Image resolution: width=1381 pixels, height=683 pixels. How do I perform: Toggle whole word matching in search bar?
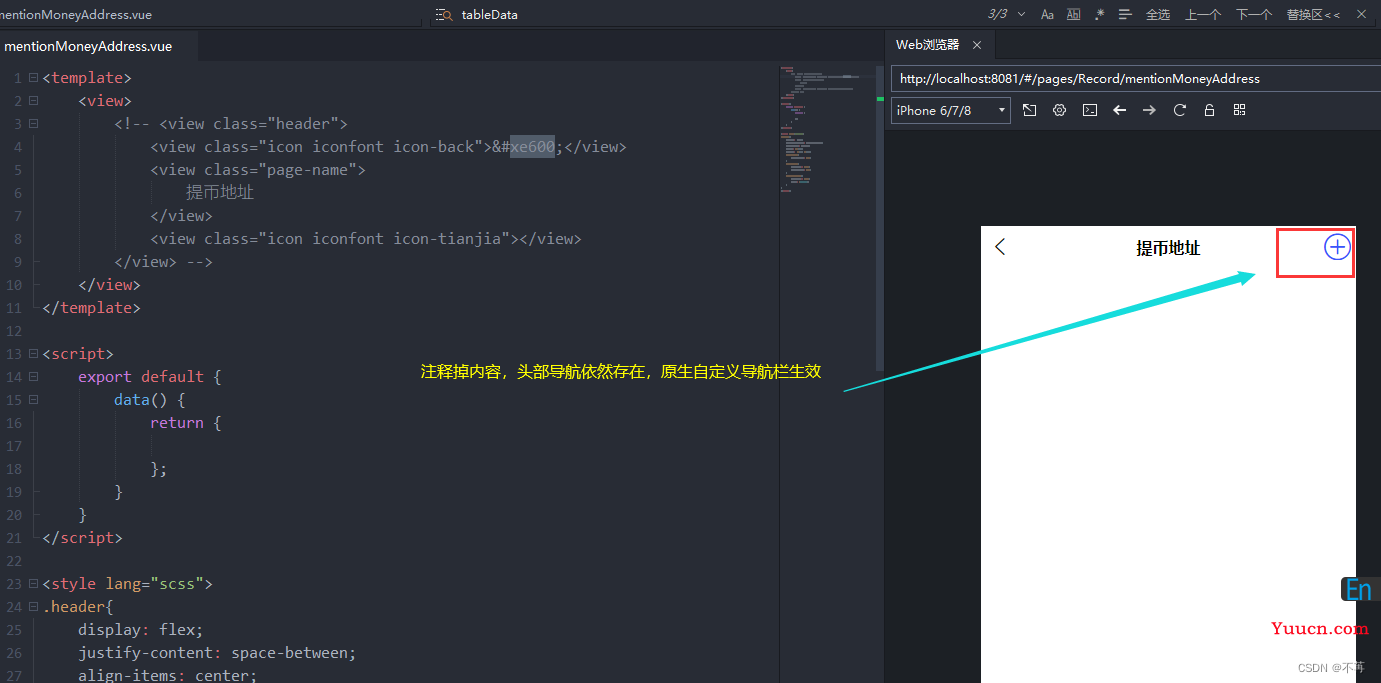(x=1073, y=14)
